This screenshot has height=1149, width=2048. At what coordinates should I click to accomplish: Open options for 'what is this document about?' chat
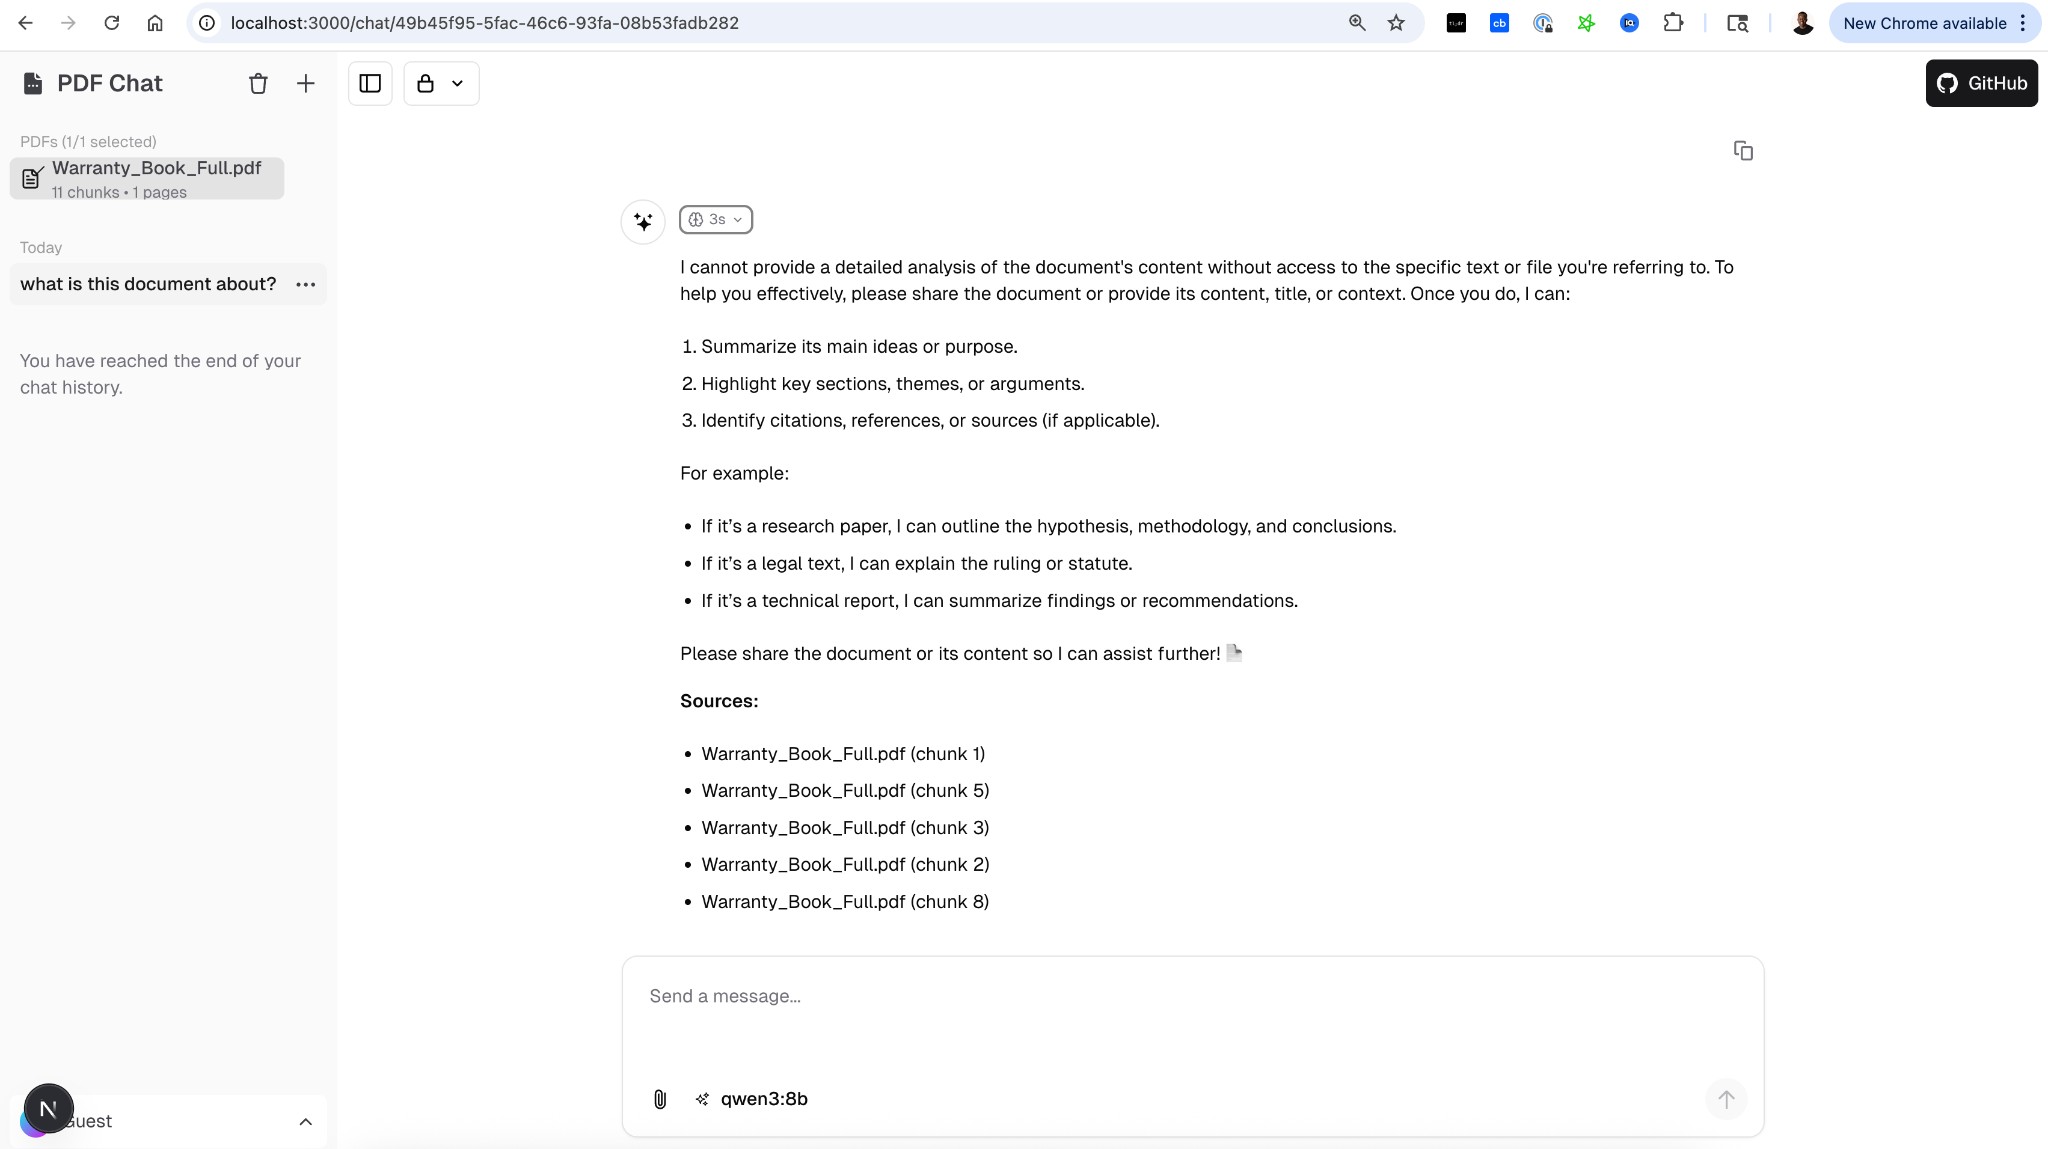(306, 285)
